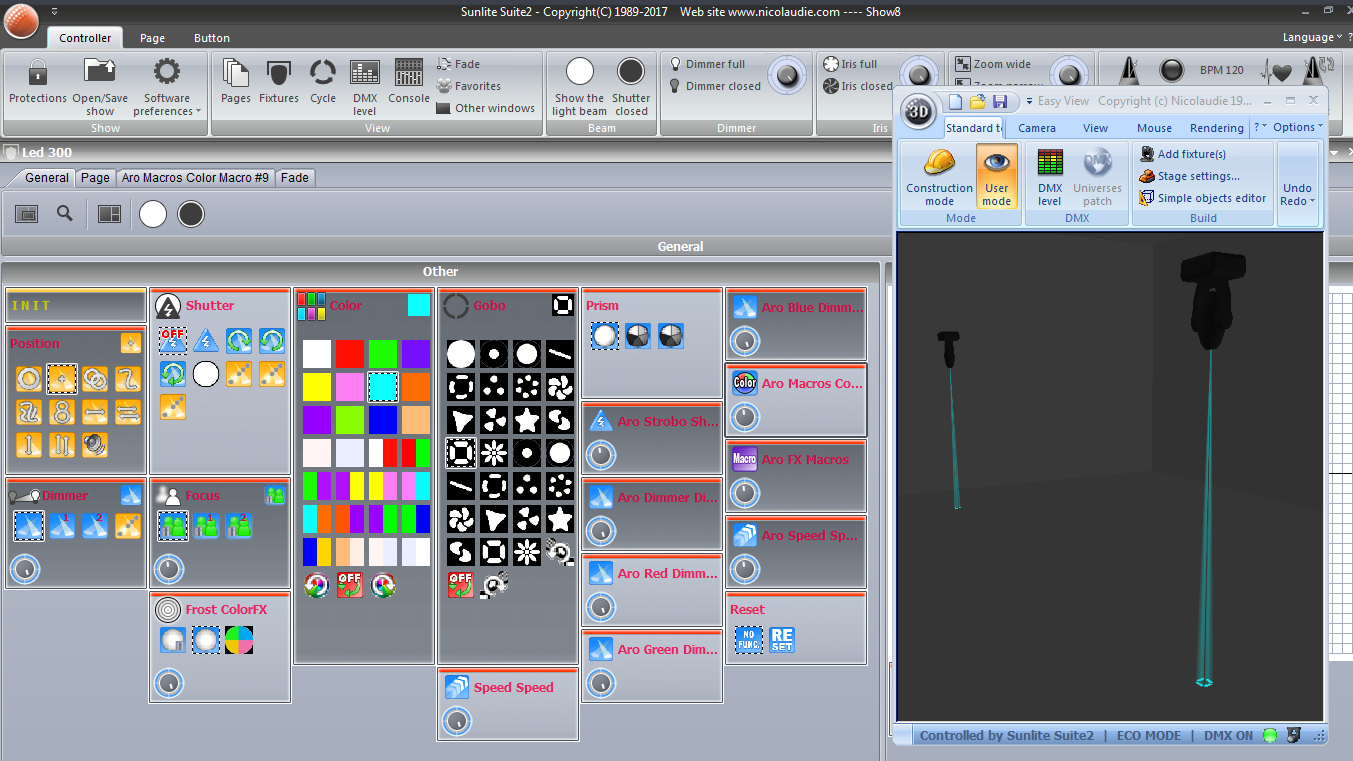
Task: Click DMX ON status in 3D window
Action: pos(1228,736)
